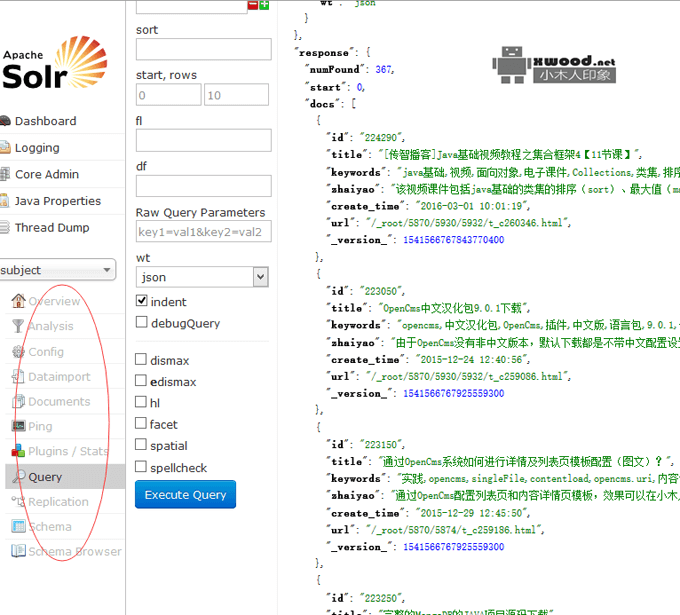The image size is (680, 615).
Task: Open the Replication link in the sidebar
Action: coord(58,502)
